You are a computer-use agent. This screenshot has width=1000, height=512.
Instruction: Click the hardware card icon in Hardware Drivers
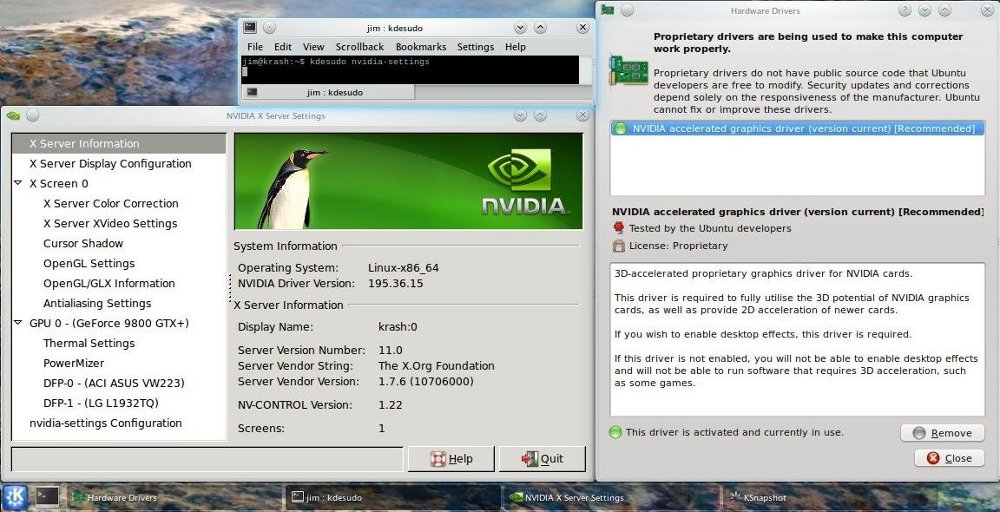(630, 74)
